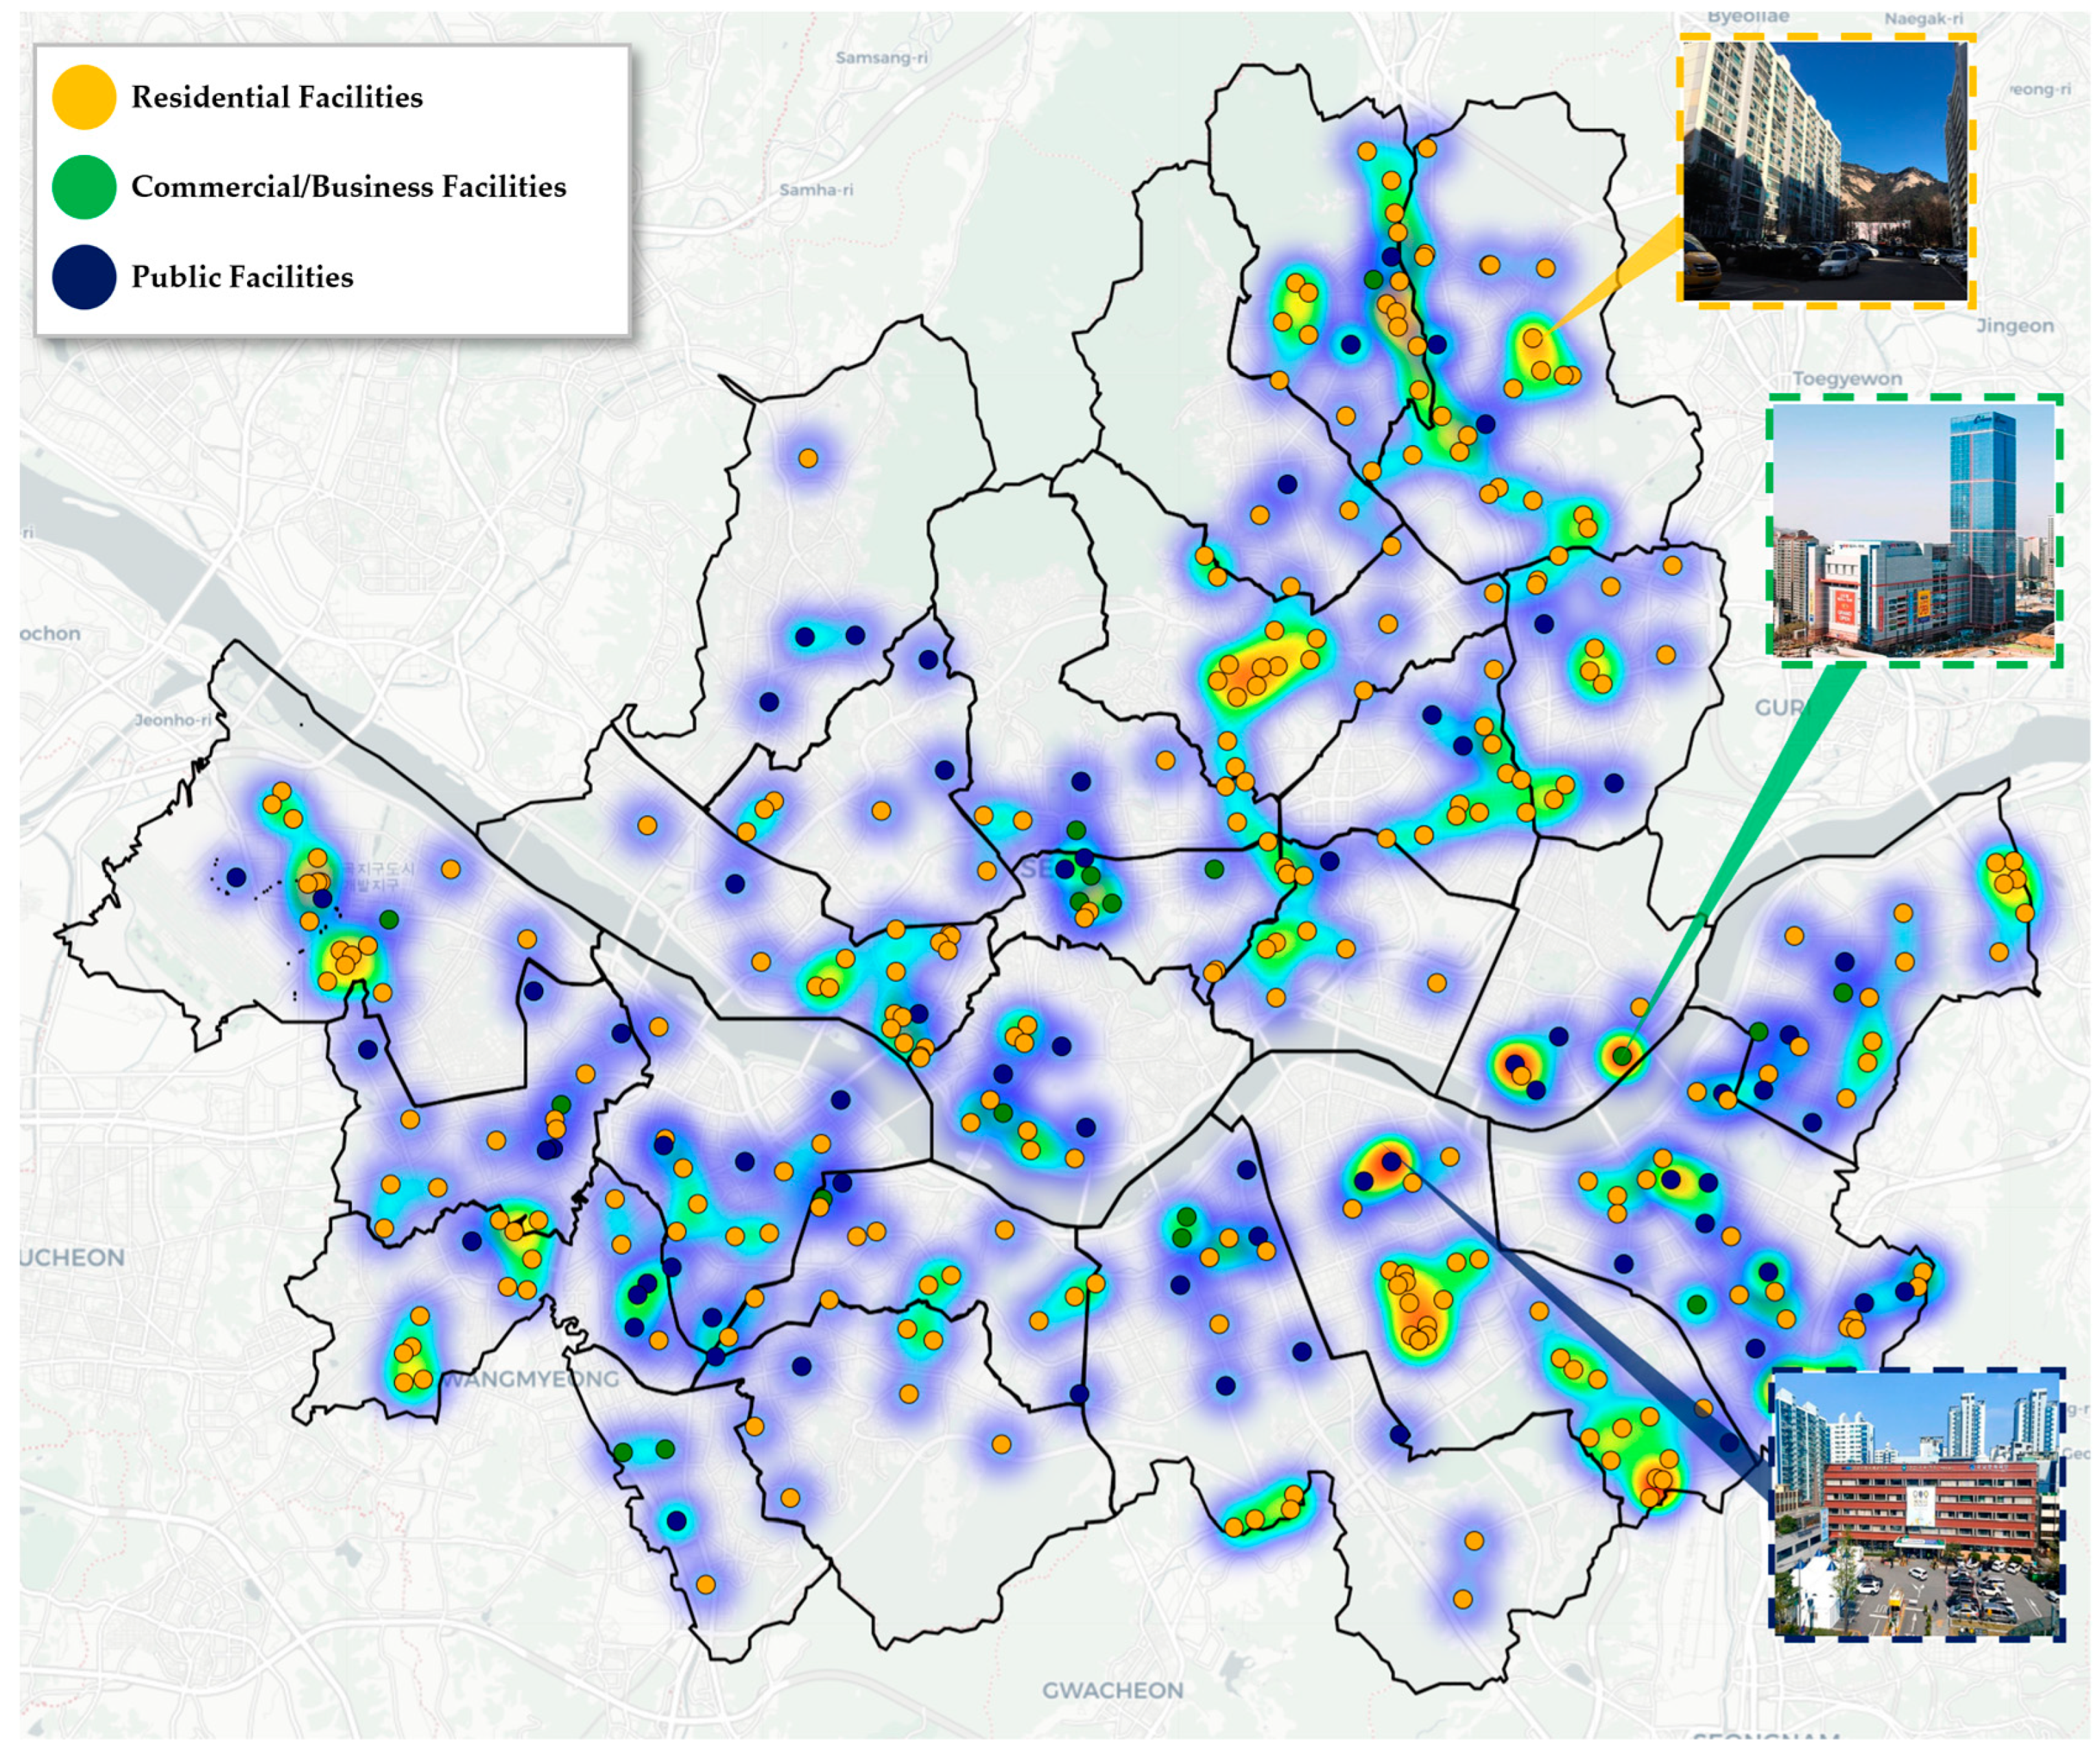Screen dimensions: 2100x1747
Task: Click the lone orange marker in the northwest district
Action: 808,459
